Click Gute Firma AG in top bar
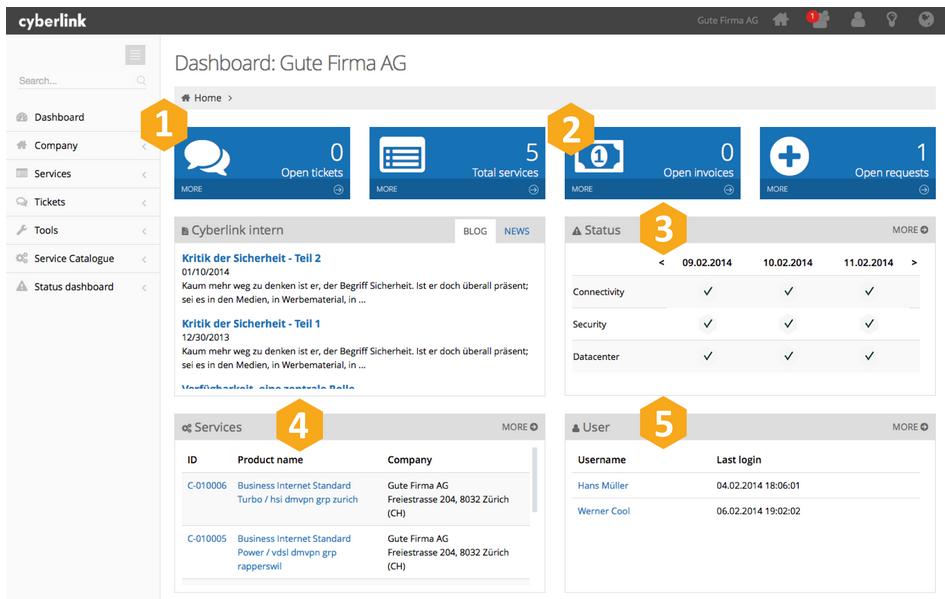The image size is (945, 599). pyautogui.click(x=727, y=20)
